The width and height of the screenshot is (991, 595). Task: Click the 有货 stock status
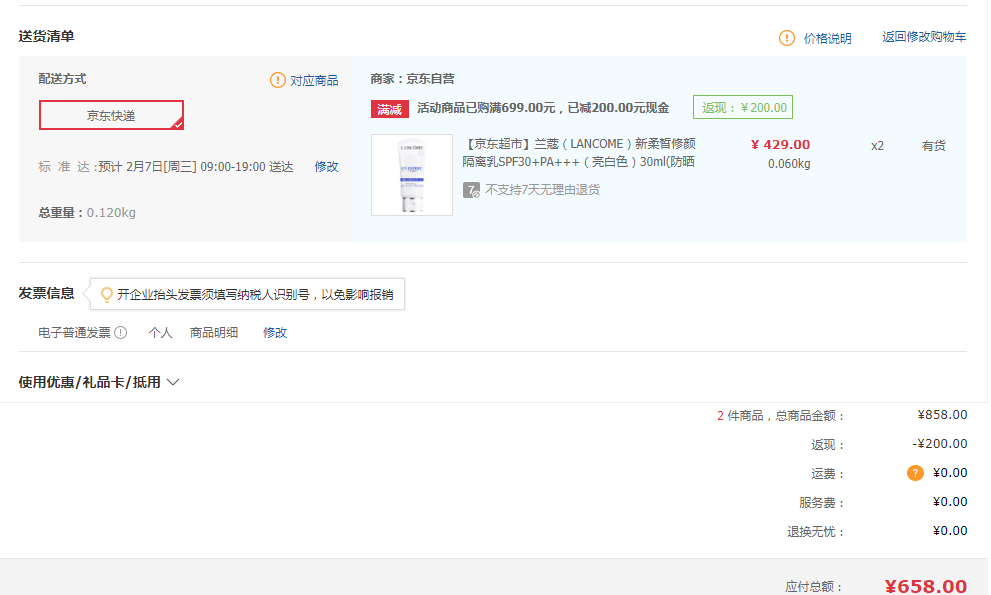click(x=933, y=146)
